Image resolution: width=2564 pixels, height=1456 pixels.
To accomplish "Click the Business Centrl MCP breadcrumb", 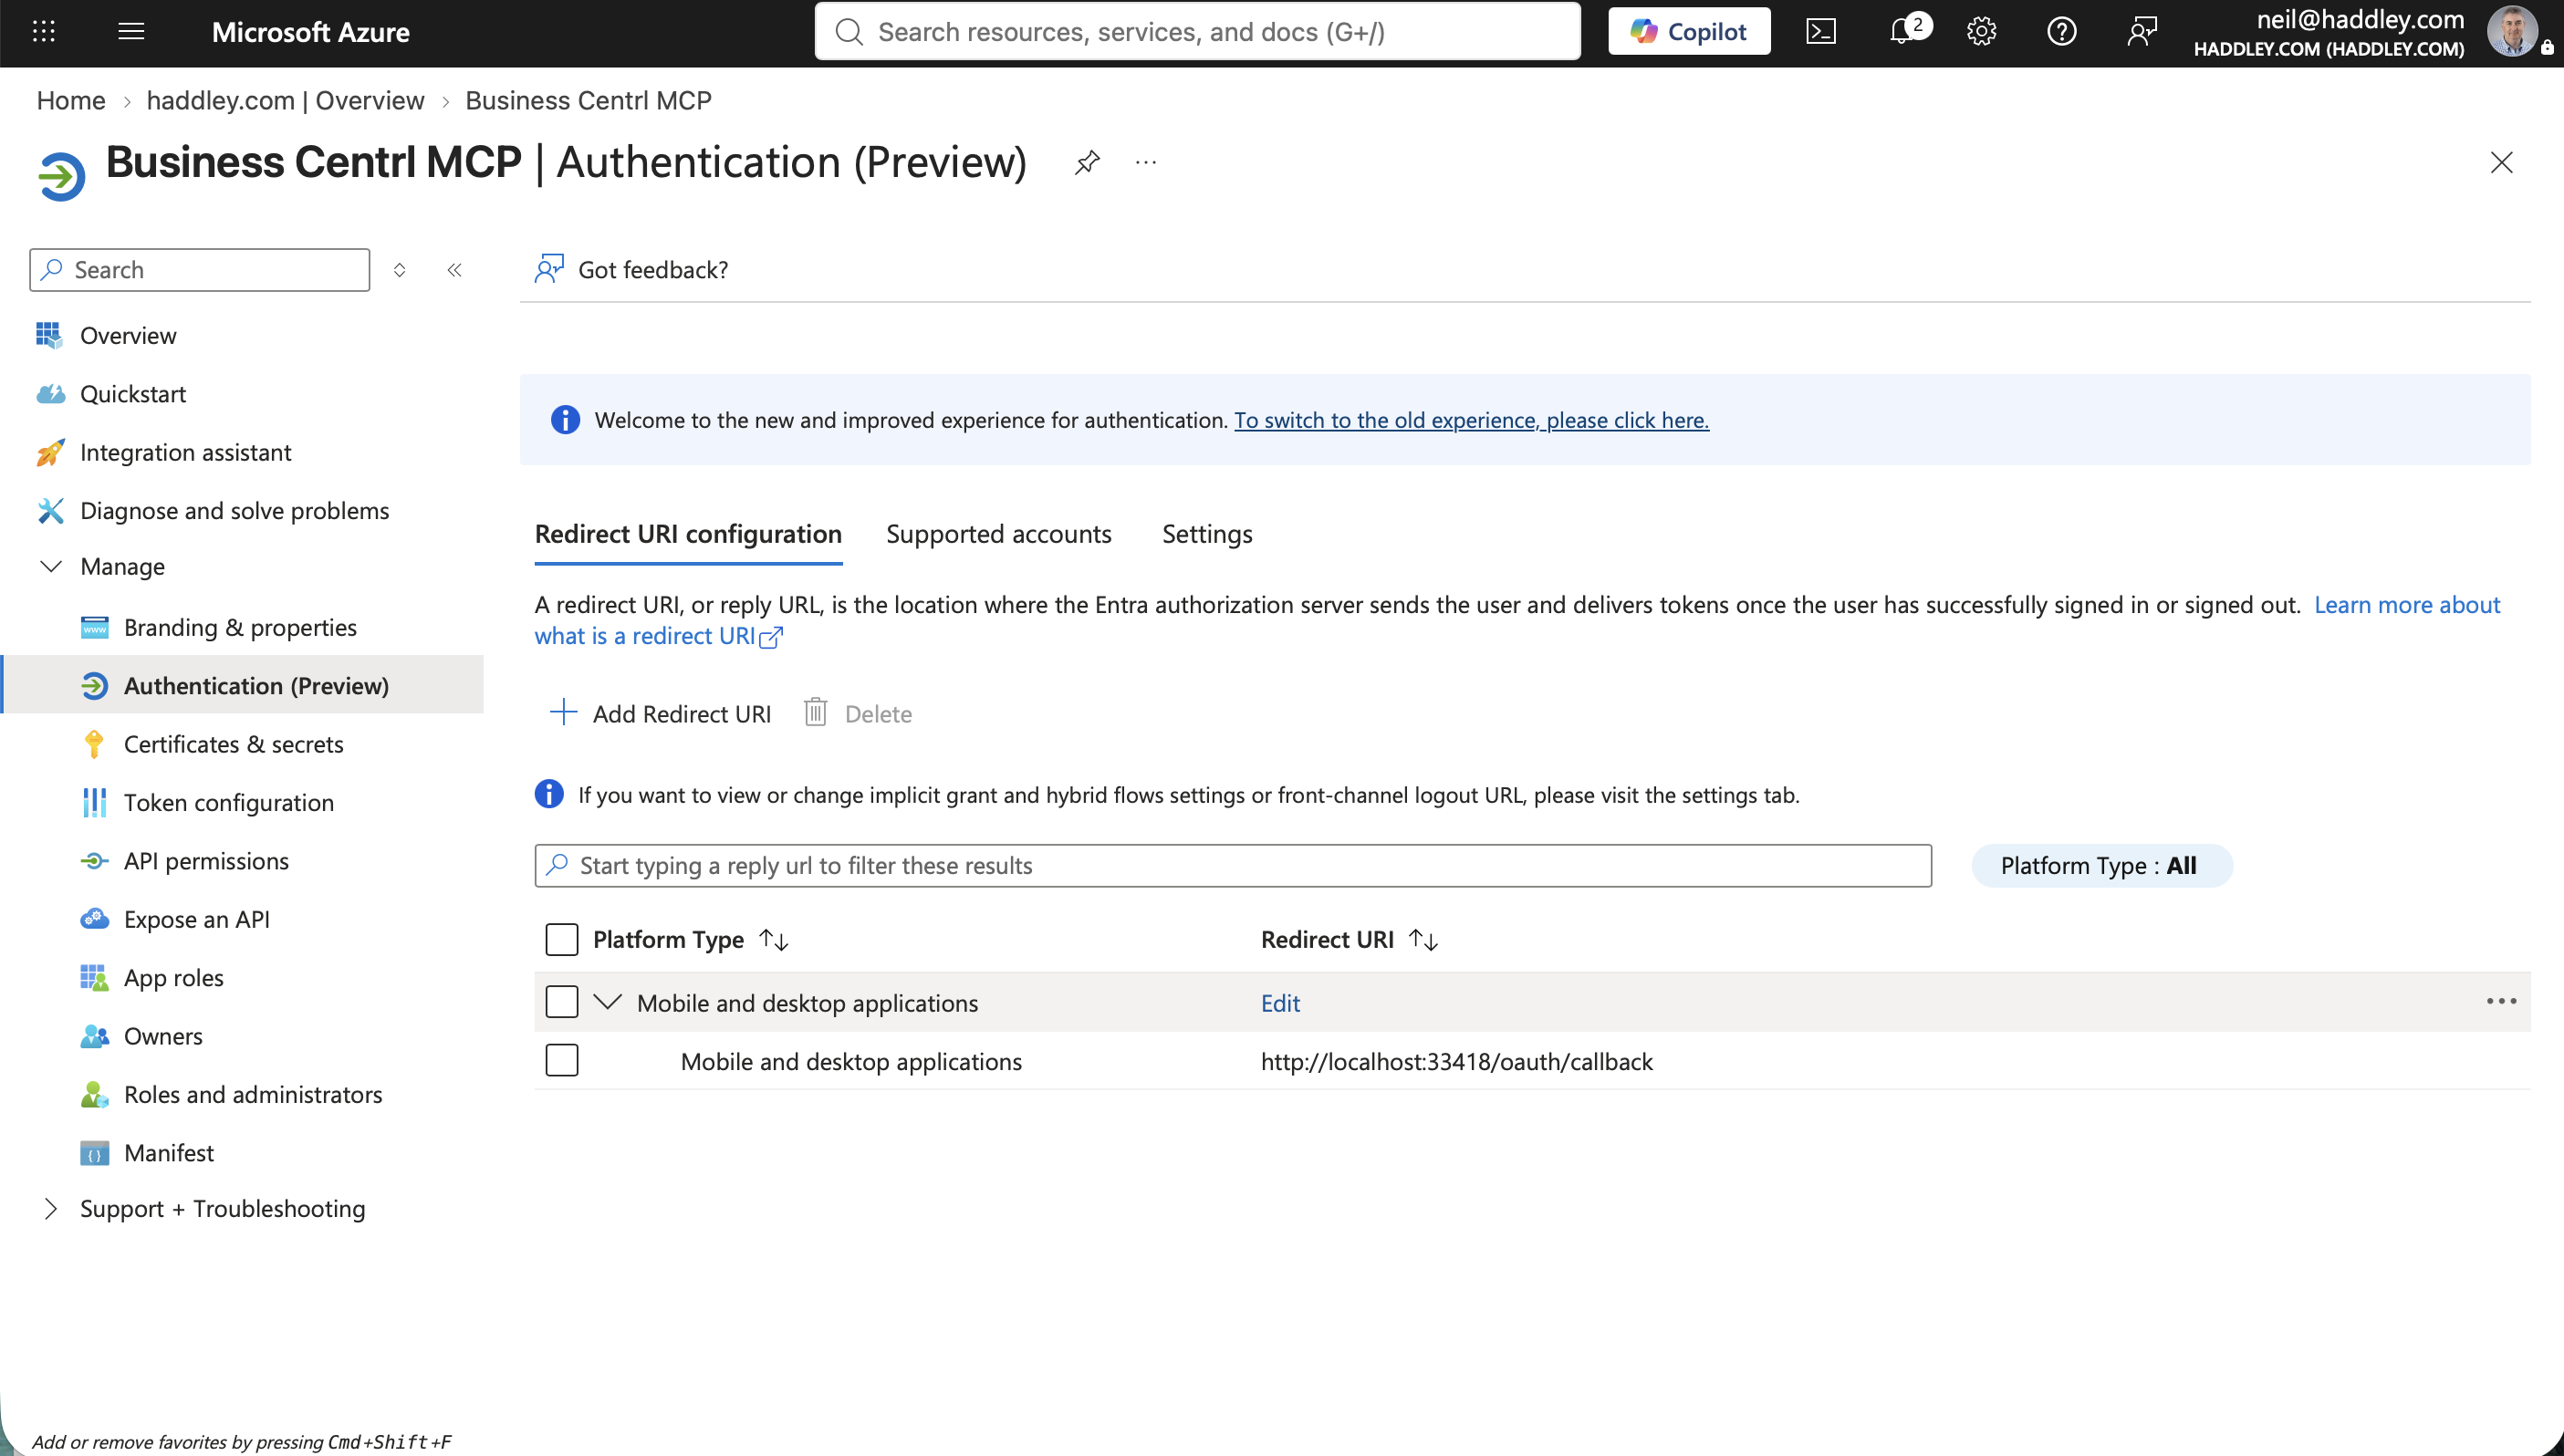I will click(x=588, y=101).
